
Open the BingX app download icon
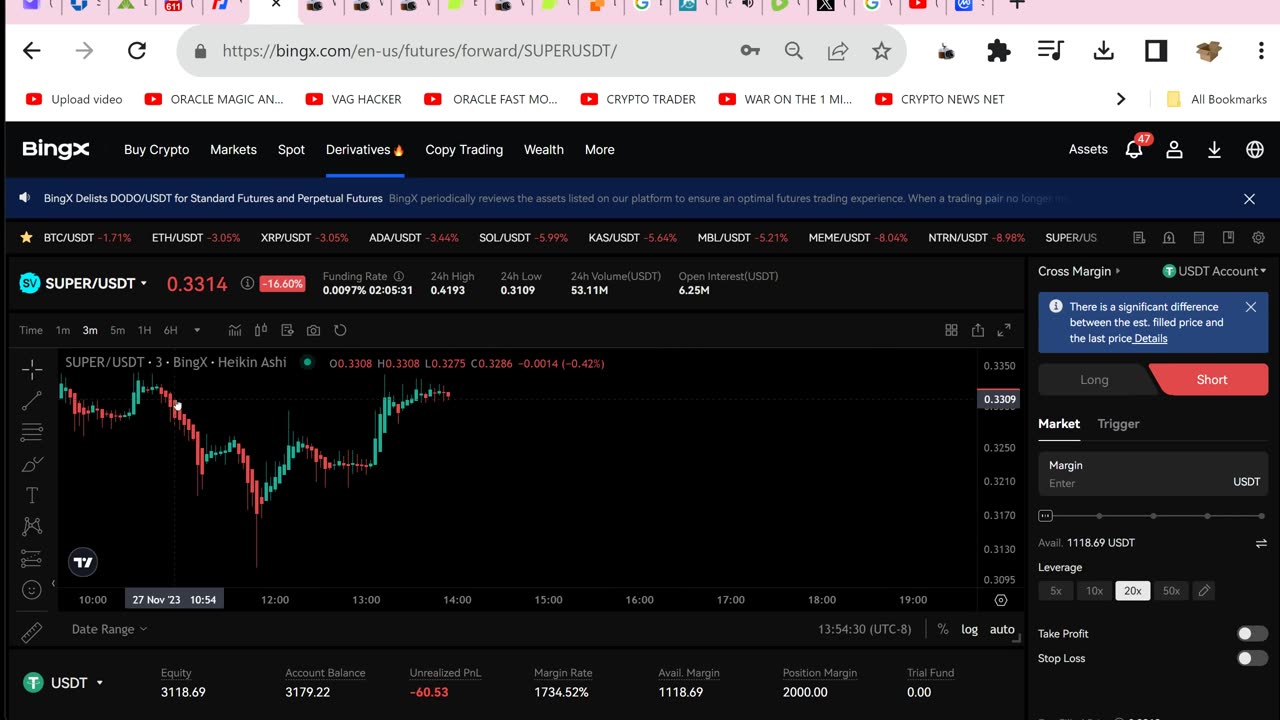pos(1214,150)
